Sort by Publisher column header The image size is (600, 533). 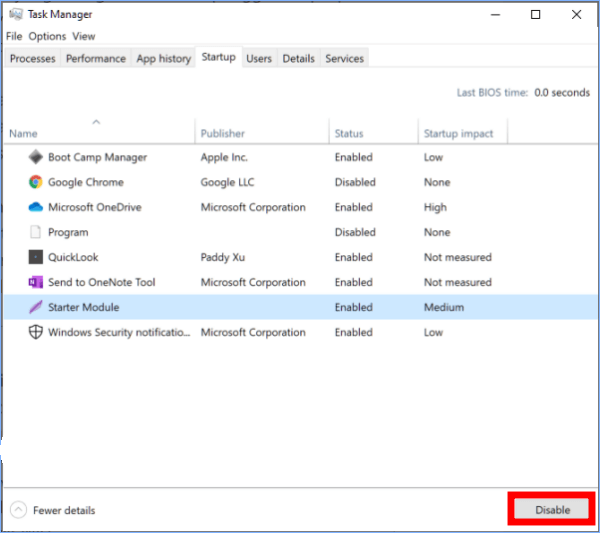[x=223, y=134]
